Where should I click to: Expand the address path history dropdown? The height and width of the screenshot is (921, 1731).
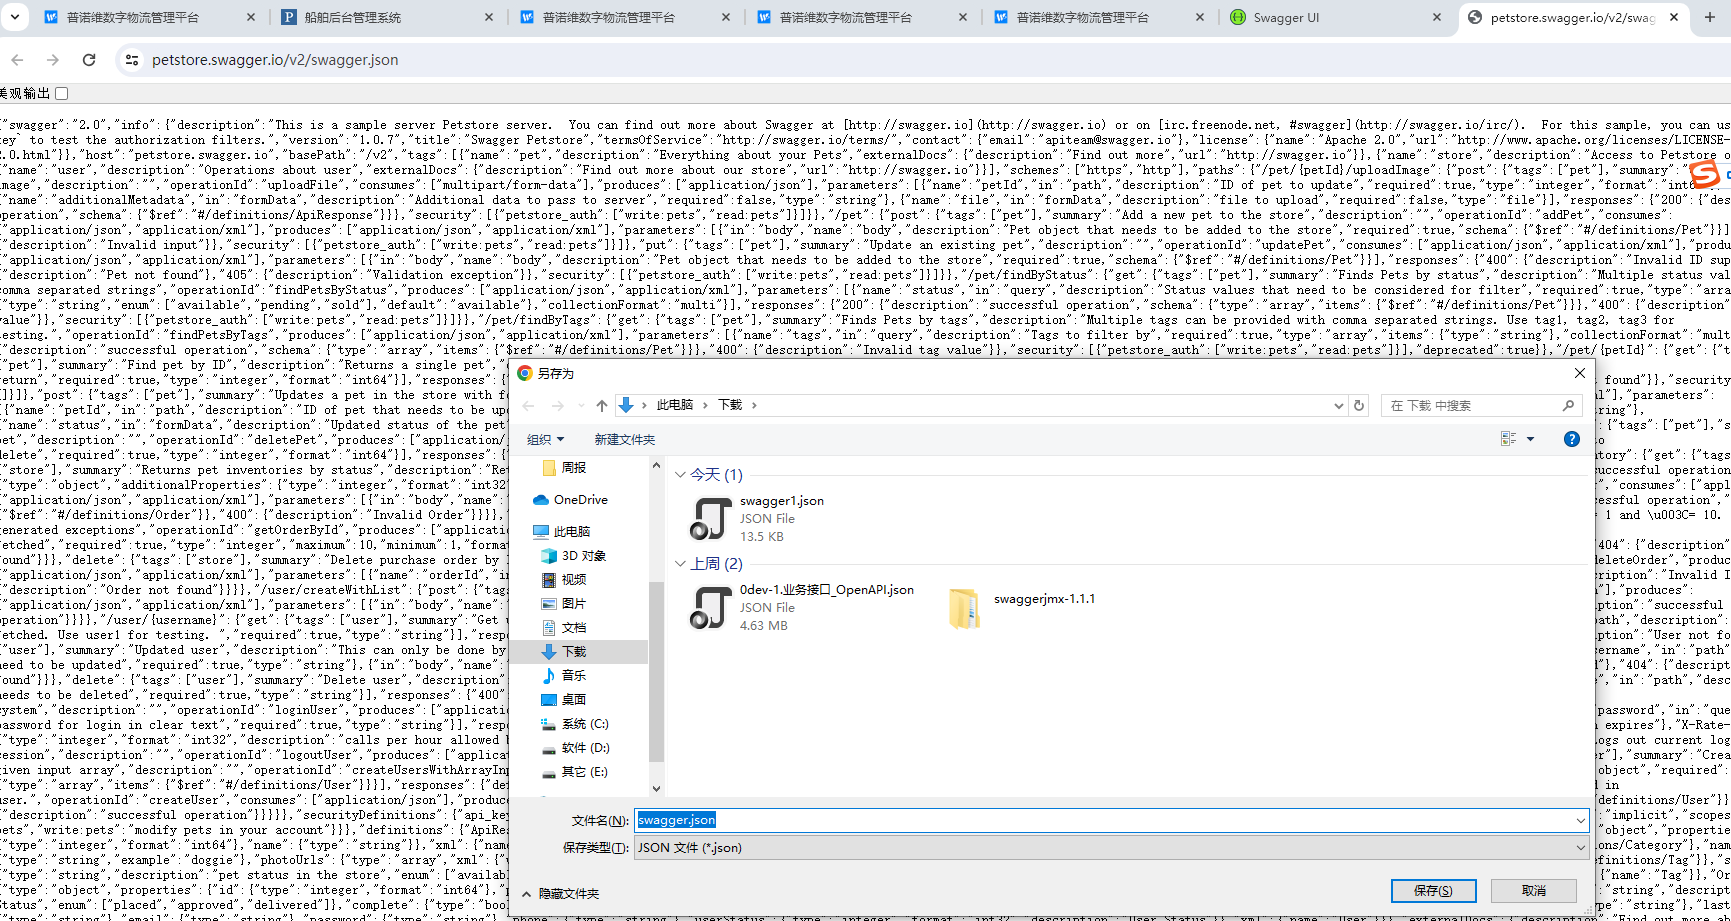[x=1338, y=406]
